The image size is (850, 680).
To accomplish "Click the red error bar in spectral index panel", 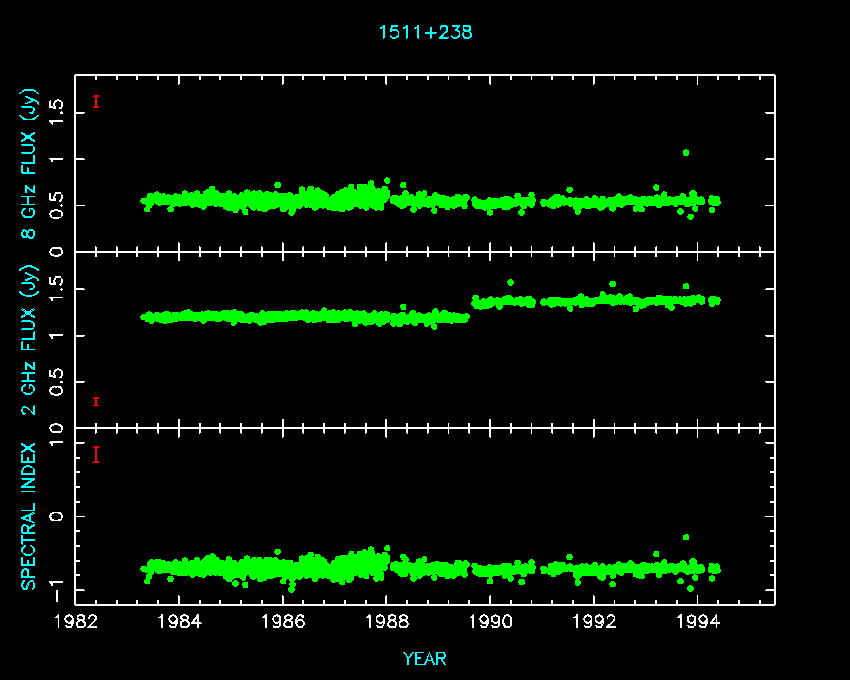I will [96, 455].
